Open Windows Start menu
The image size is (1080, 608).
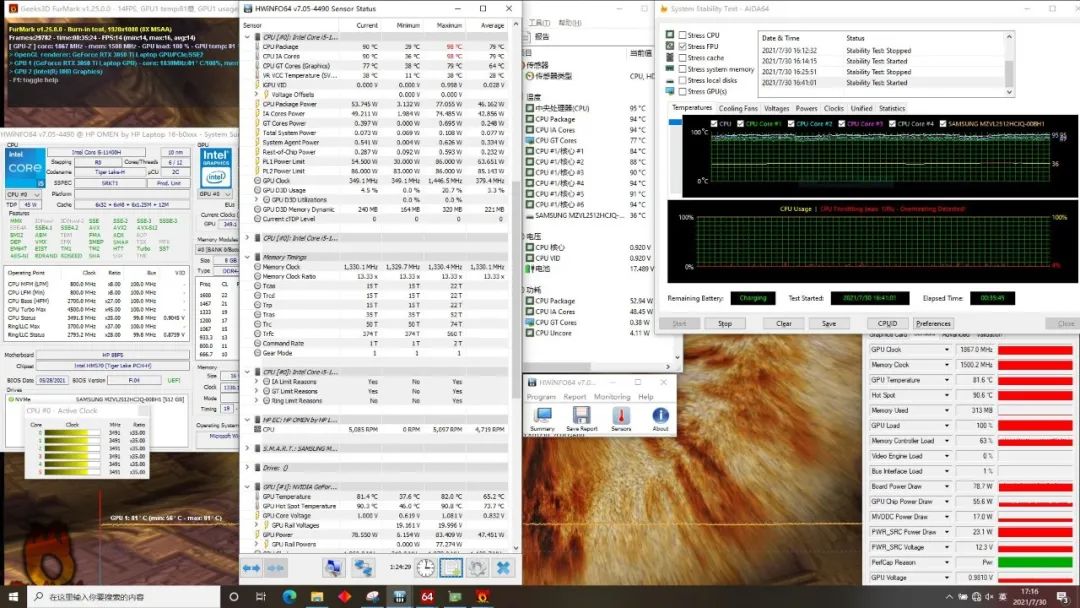click(13, 596)
